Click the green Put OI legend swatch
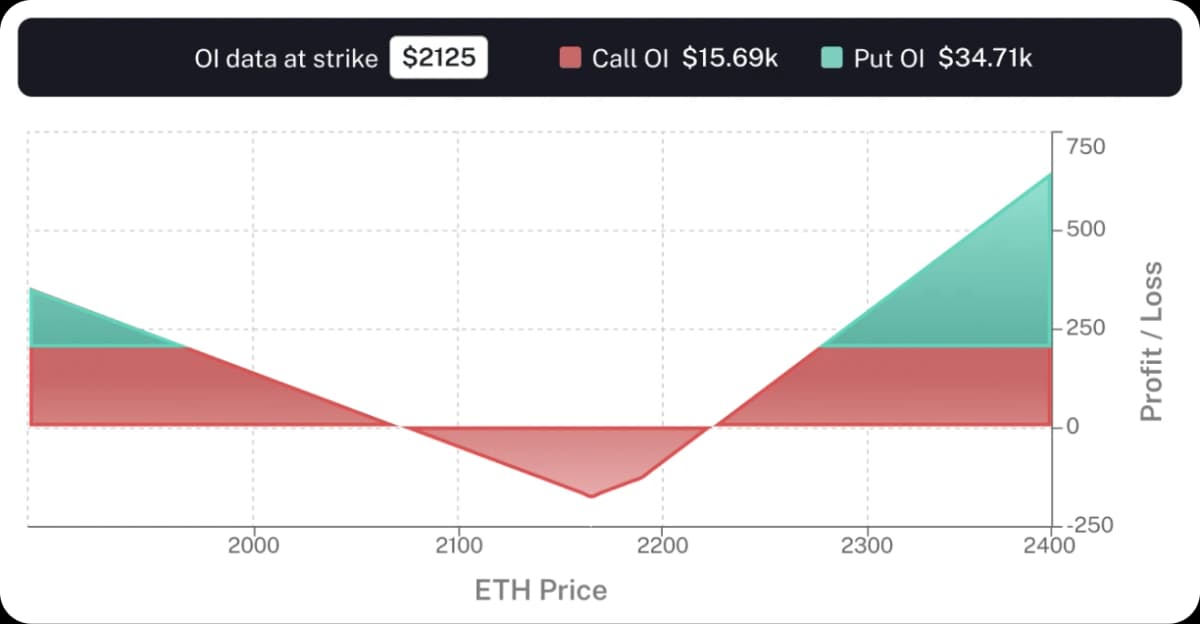This screenshot has height=624, width=1200. click(832, 58)
